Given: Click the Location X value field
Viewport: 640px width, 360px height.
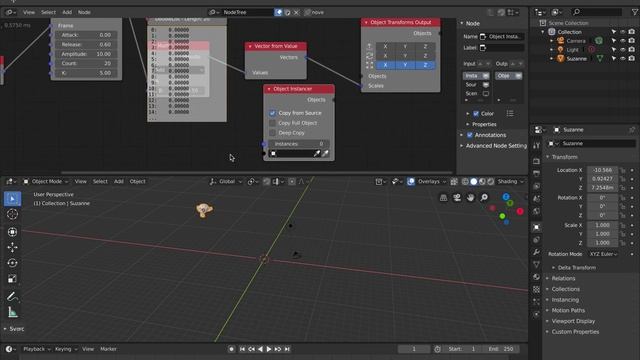Looking at the screenshot, I should tap(602, 170).
